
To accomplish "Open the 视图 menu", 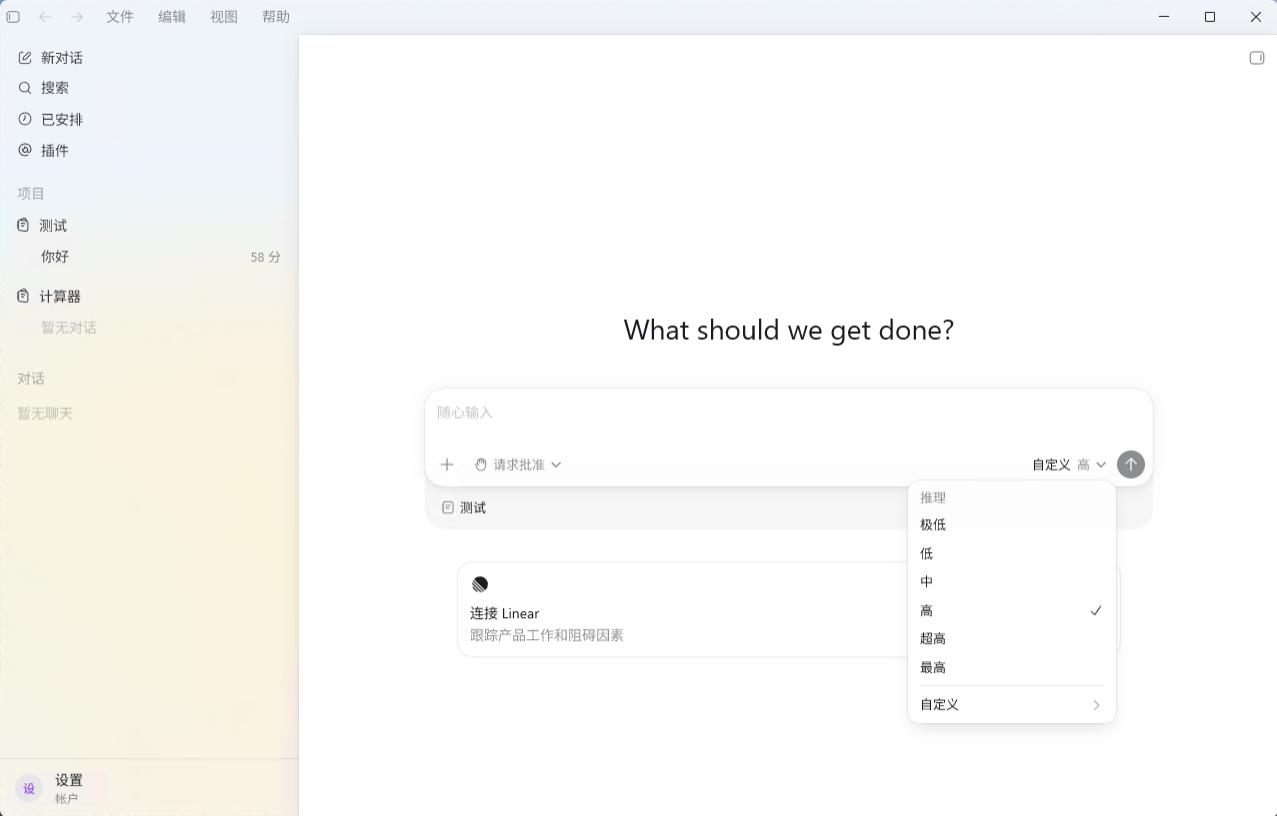I will (224, 17).
